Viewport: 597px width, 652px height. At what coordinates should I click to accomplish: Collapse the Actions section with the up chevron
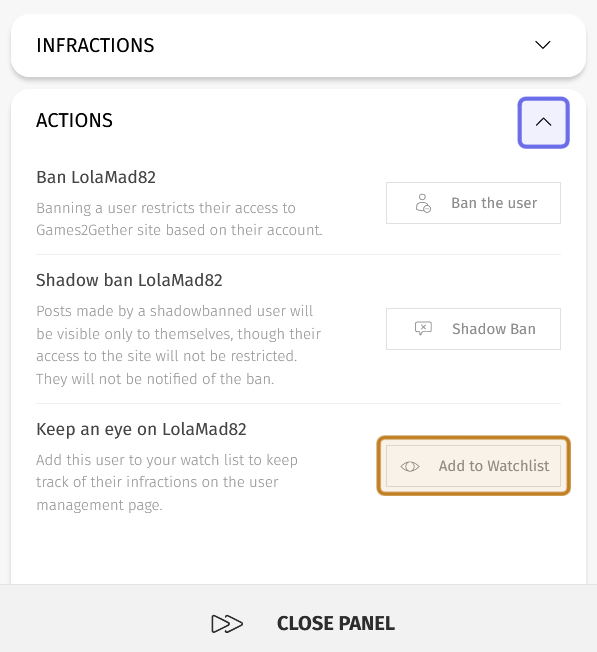[x=543, y=123]
